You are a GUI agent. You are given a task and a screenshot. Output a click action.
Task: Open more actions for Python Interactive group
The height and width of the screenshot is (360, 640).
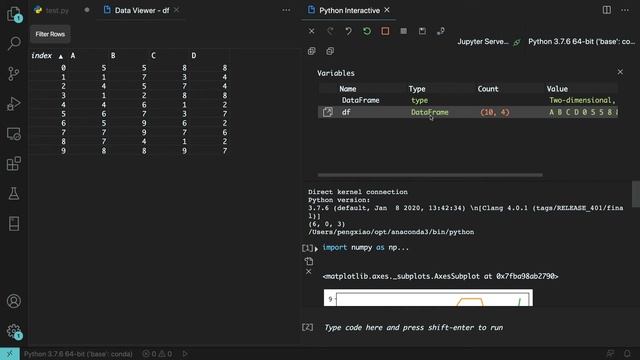(625, 10)
